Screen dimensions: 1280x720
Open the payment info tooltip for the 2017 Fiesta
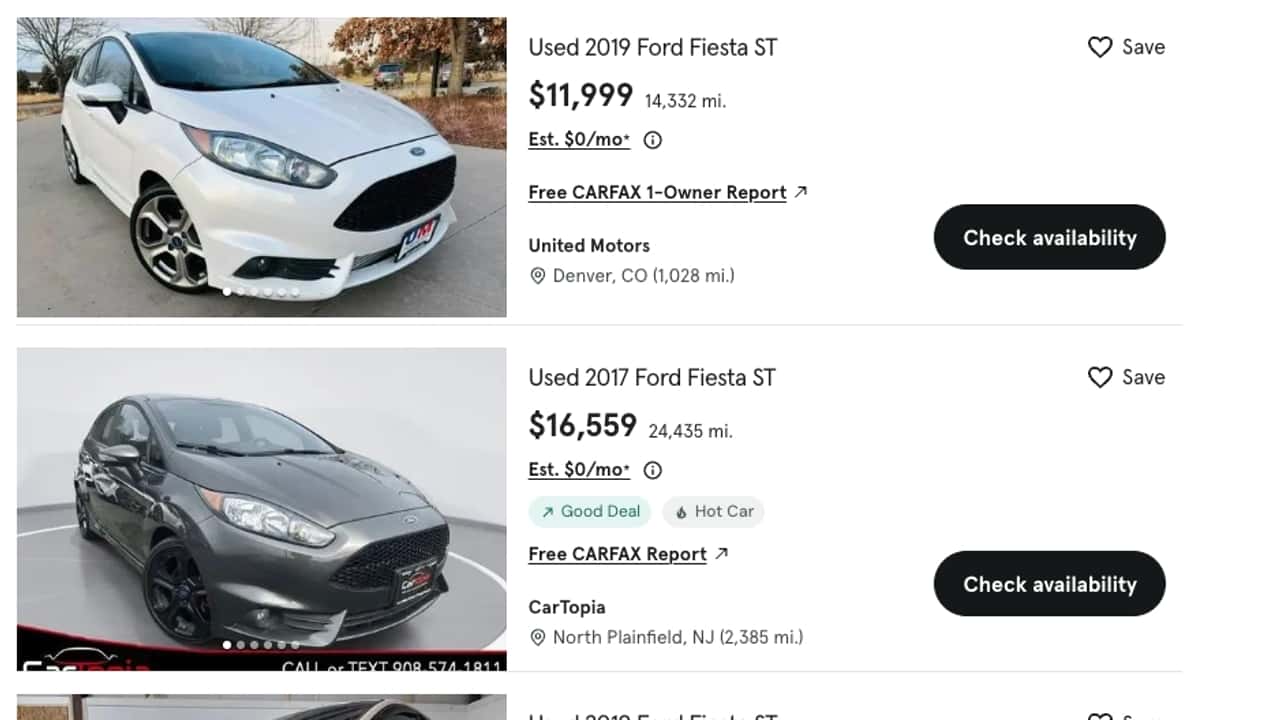pos(652,470)
